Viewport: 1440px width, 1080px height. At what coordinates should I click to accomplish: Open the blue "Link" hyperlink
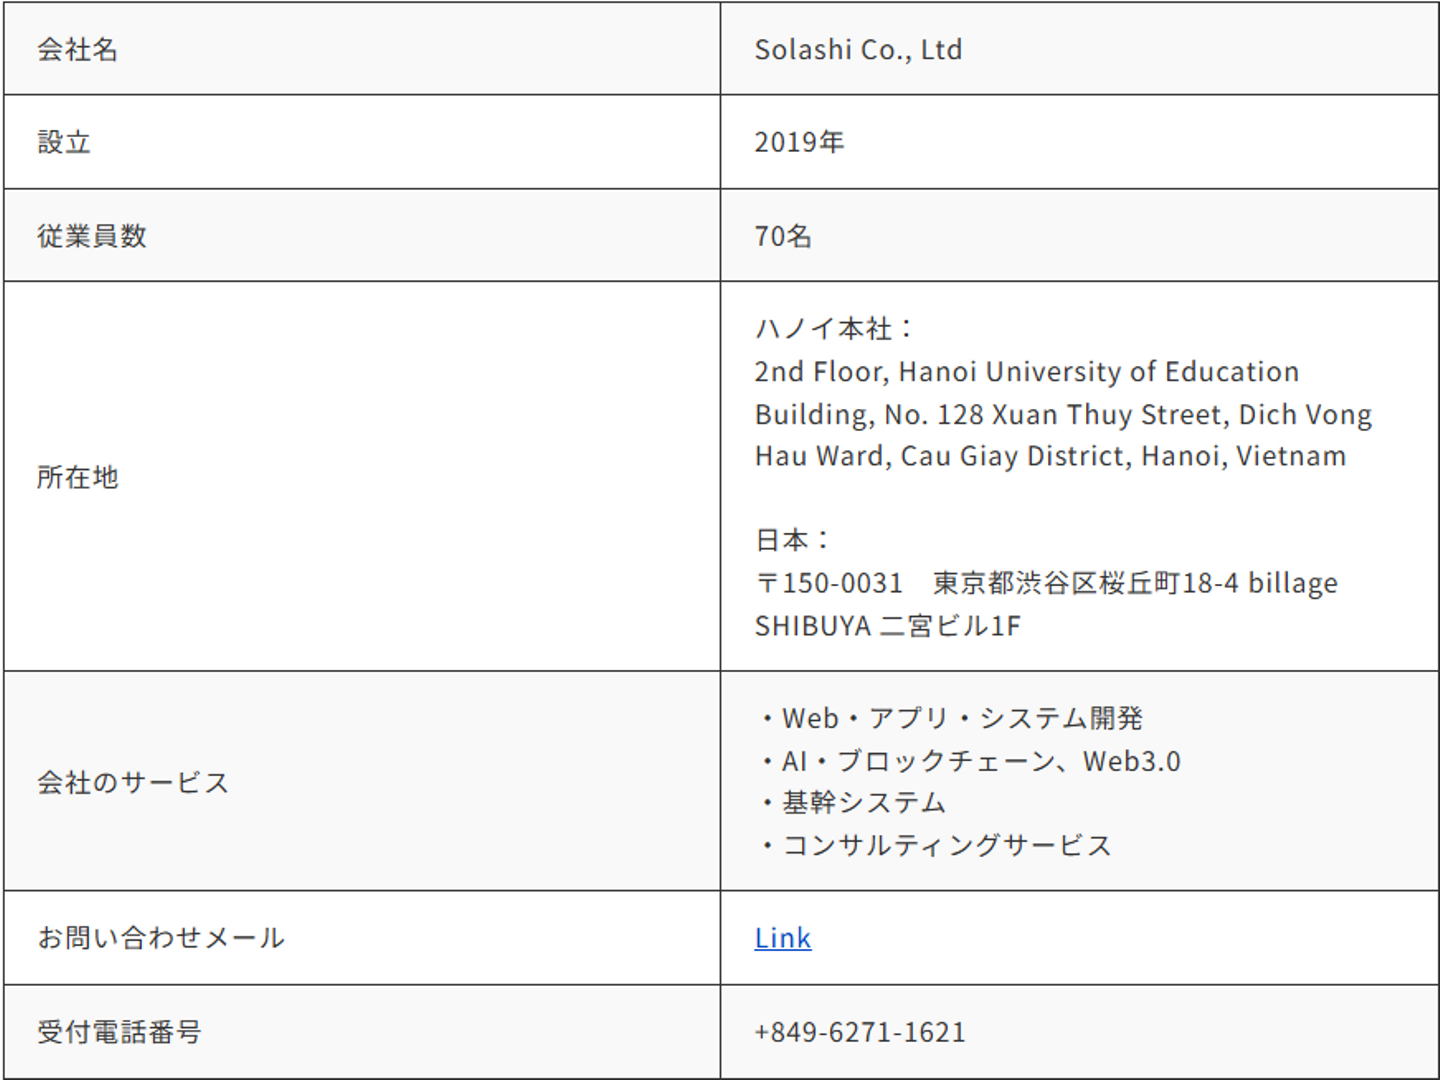(x=782, y=938)
